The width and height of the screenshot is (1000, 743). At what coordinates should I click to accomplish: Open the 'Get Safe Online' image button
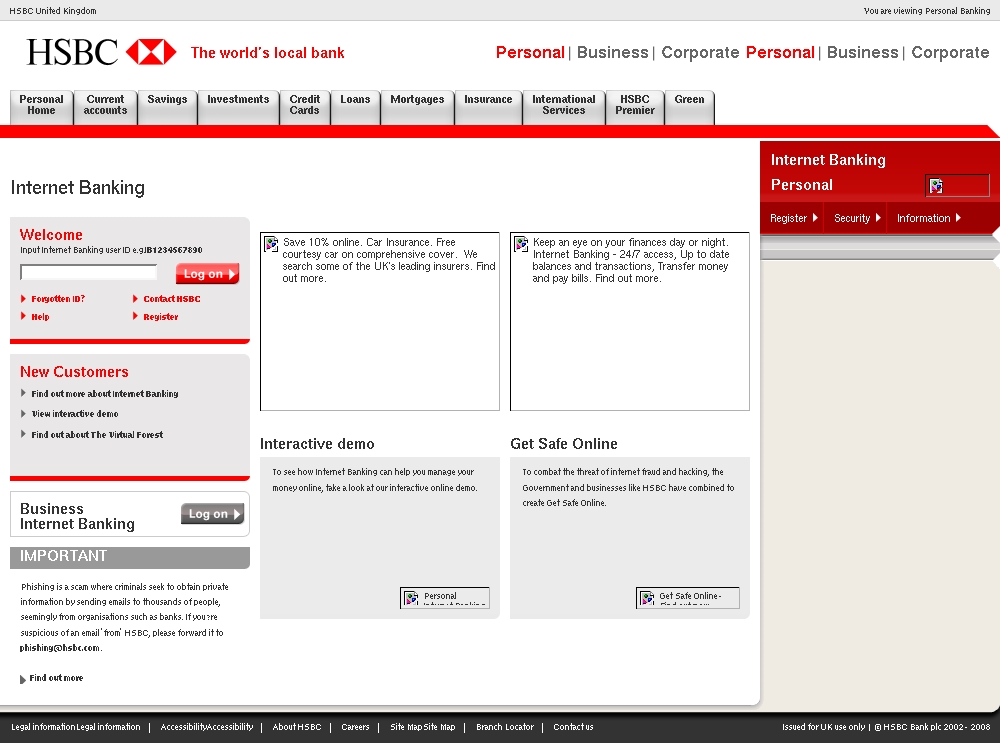coord(688,598)
